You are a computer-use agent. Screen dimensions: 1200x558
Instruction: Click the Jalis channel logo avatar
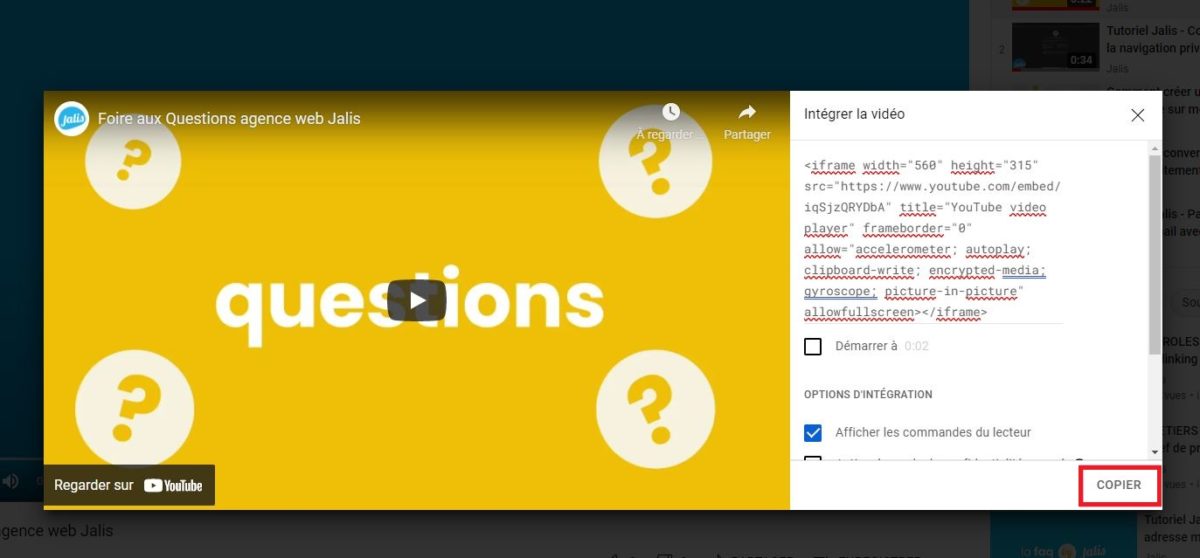pyautogui.click(x=71, y=118)
